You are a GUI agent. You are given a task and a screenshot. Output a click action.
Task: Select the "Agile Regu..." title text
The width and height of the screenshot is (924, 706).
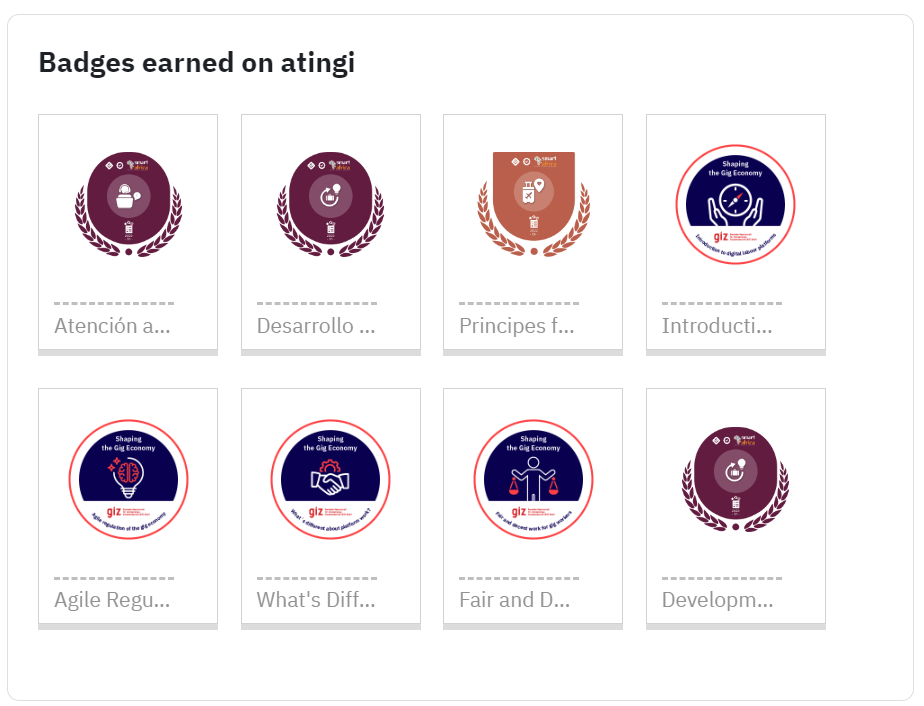[112, 600]
